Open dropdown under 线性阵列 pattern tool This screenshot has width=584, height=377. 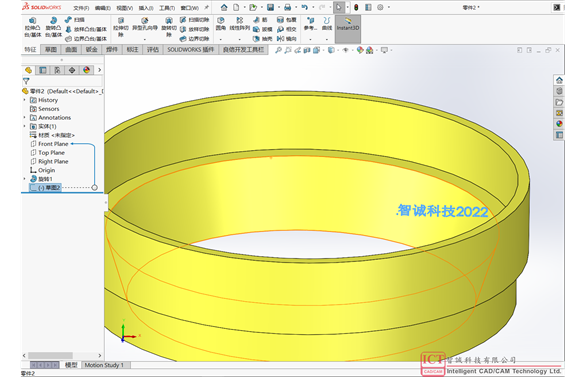(239, 39)
